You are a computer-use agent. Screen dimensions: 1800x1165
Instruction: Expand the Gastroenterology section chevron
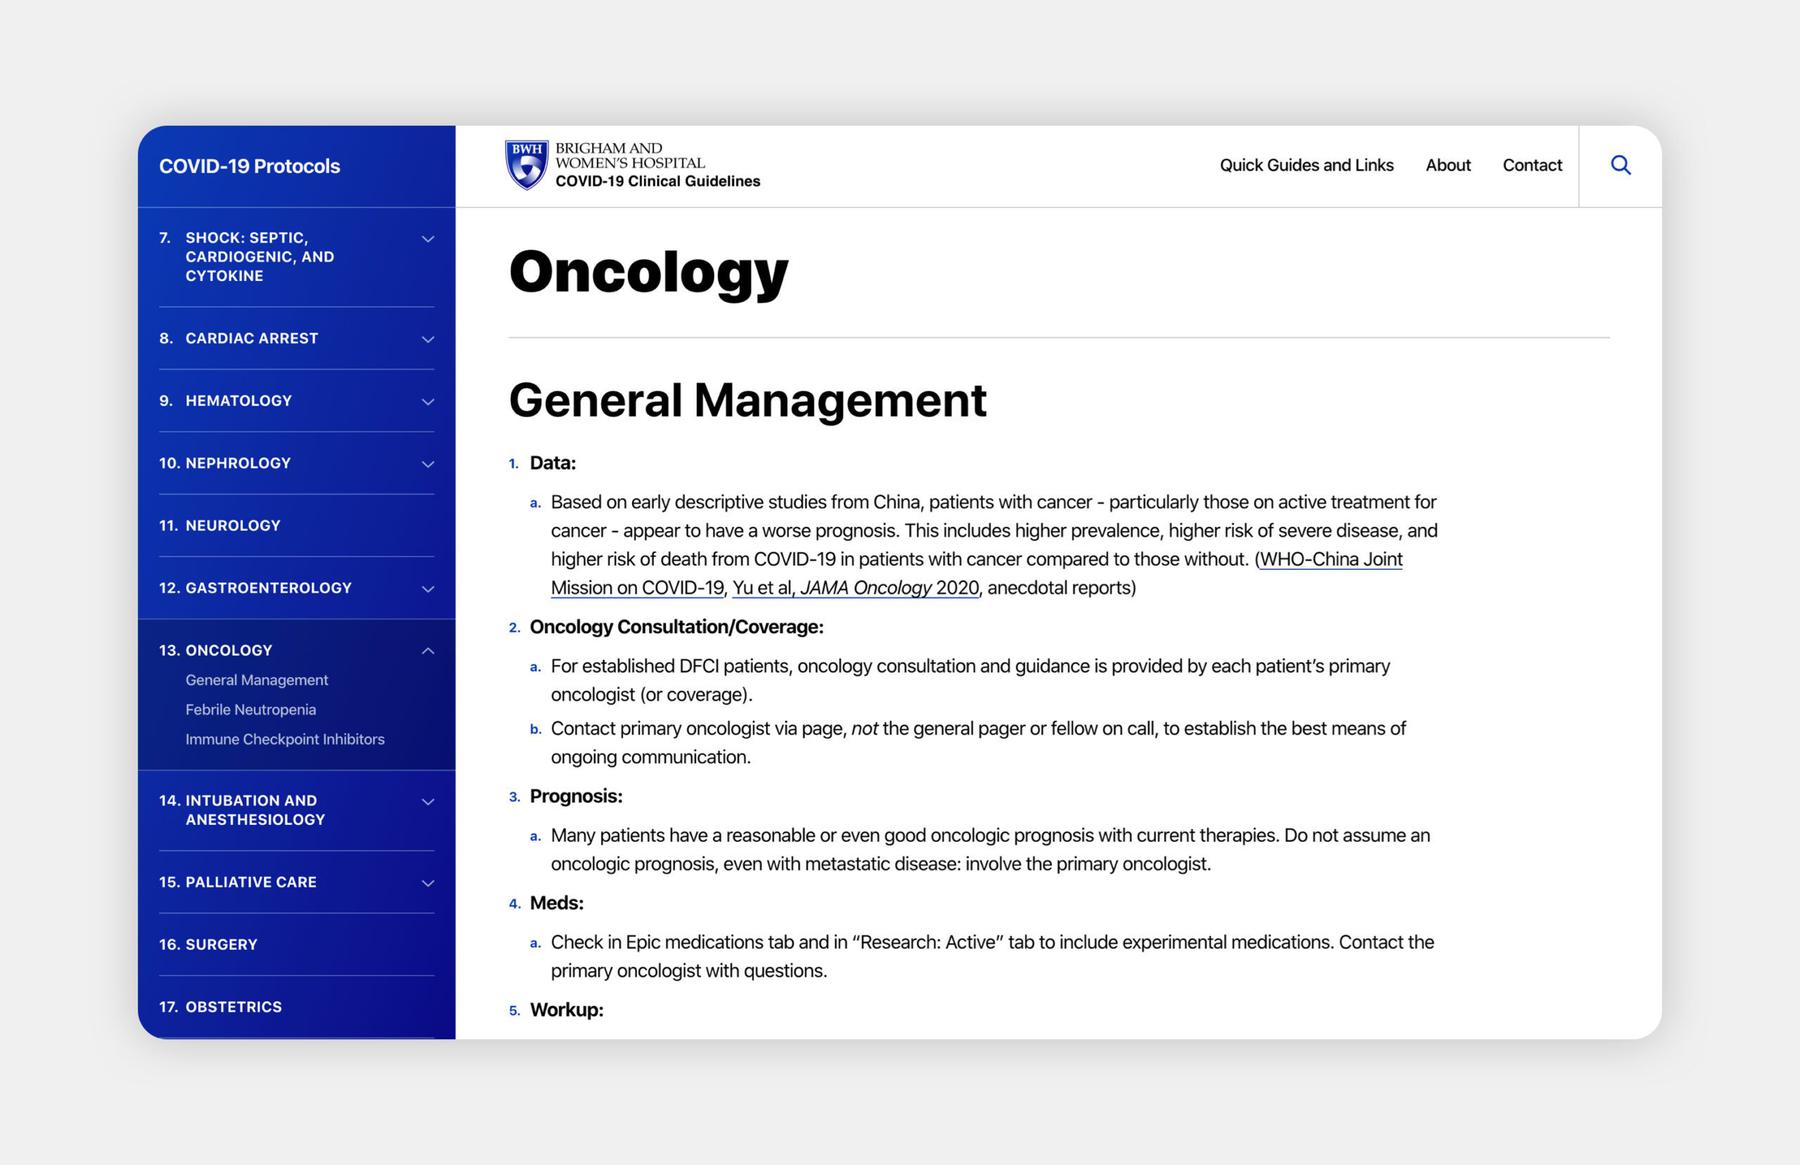coord(428,589)
